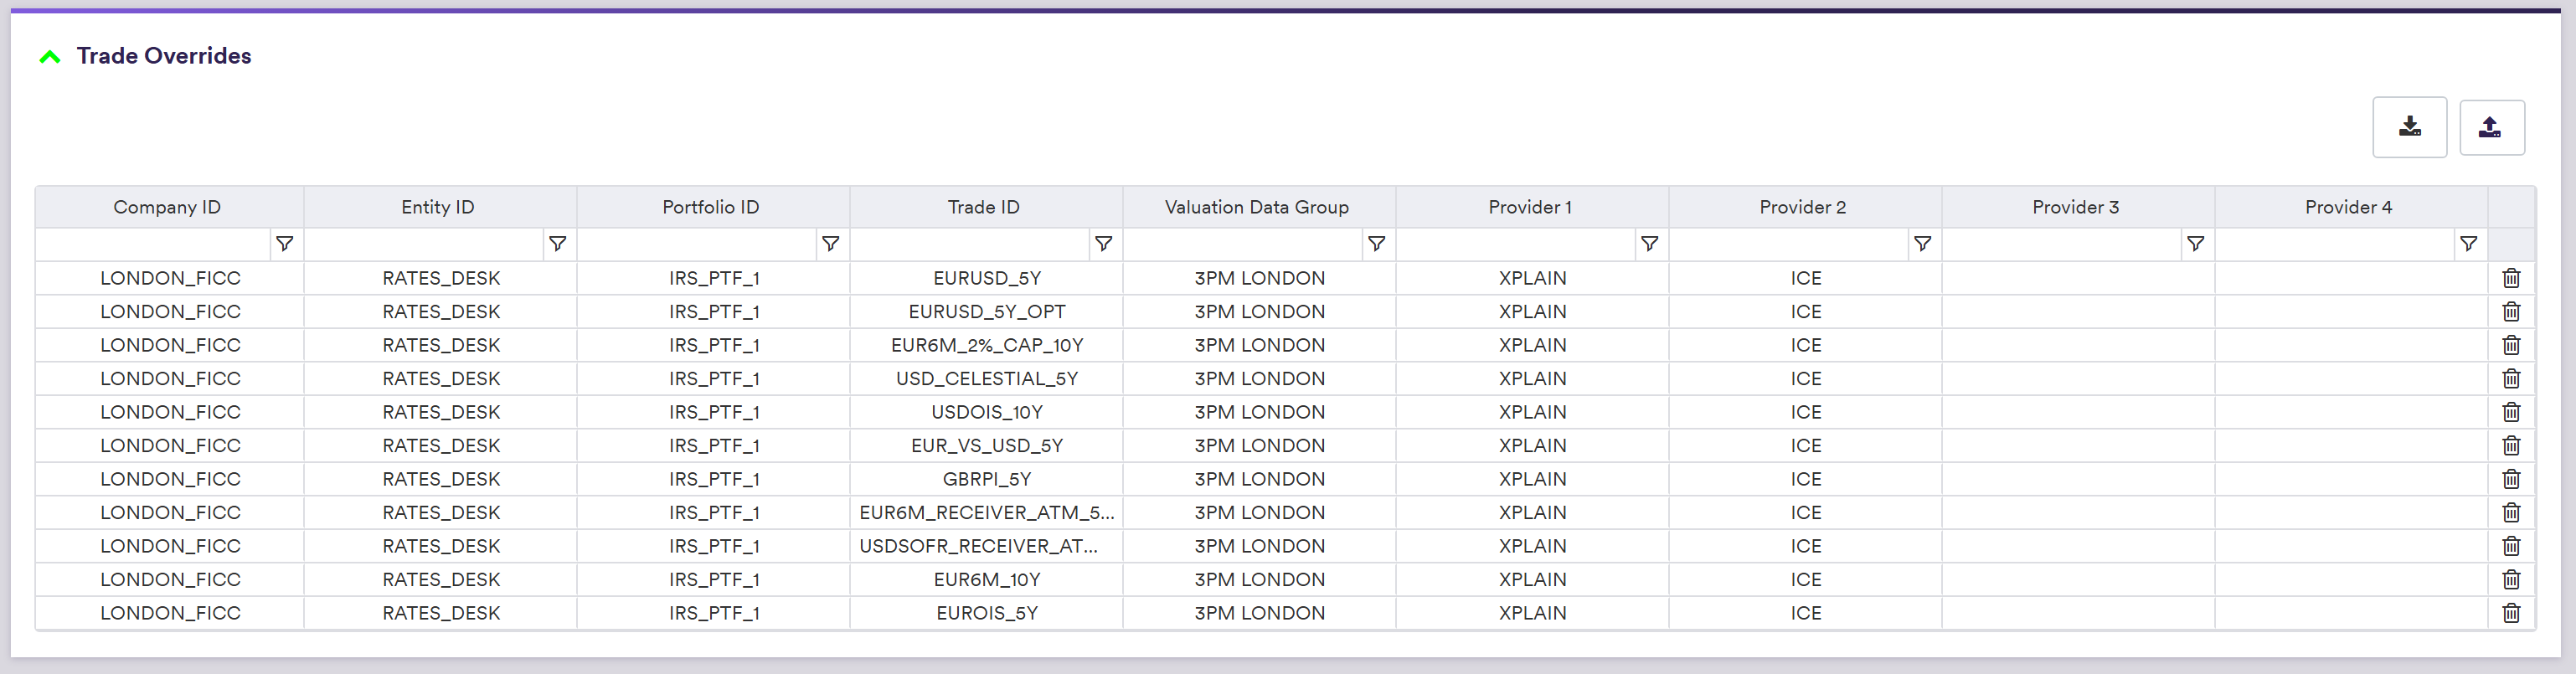Select the USDOIS_10Y trade ID cell
2576x674 pixels.
click(x=986, y=412)
